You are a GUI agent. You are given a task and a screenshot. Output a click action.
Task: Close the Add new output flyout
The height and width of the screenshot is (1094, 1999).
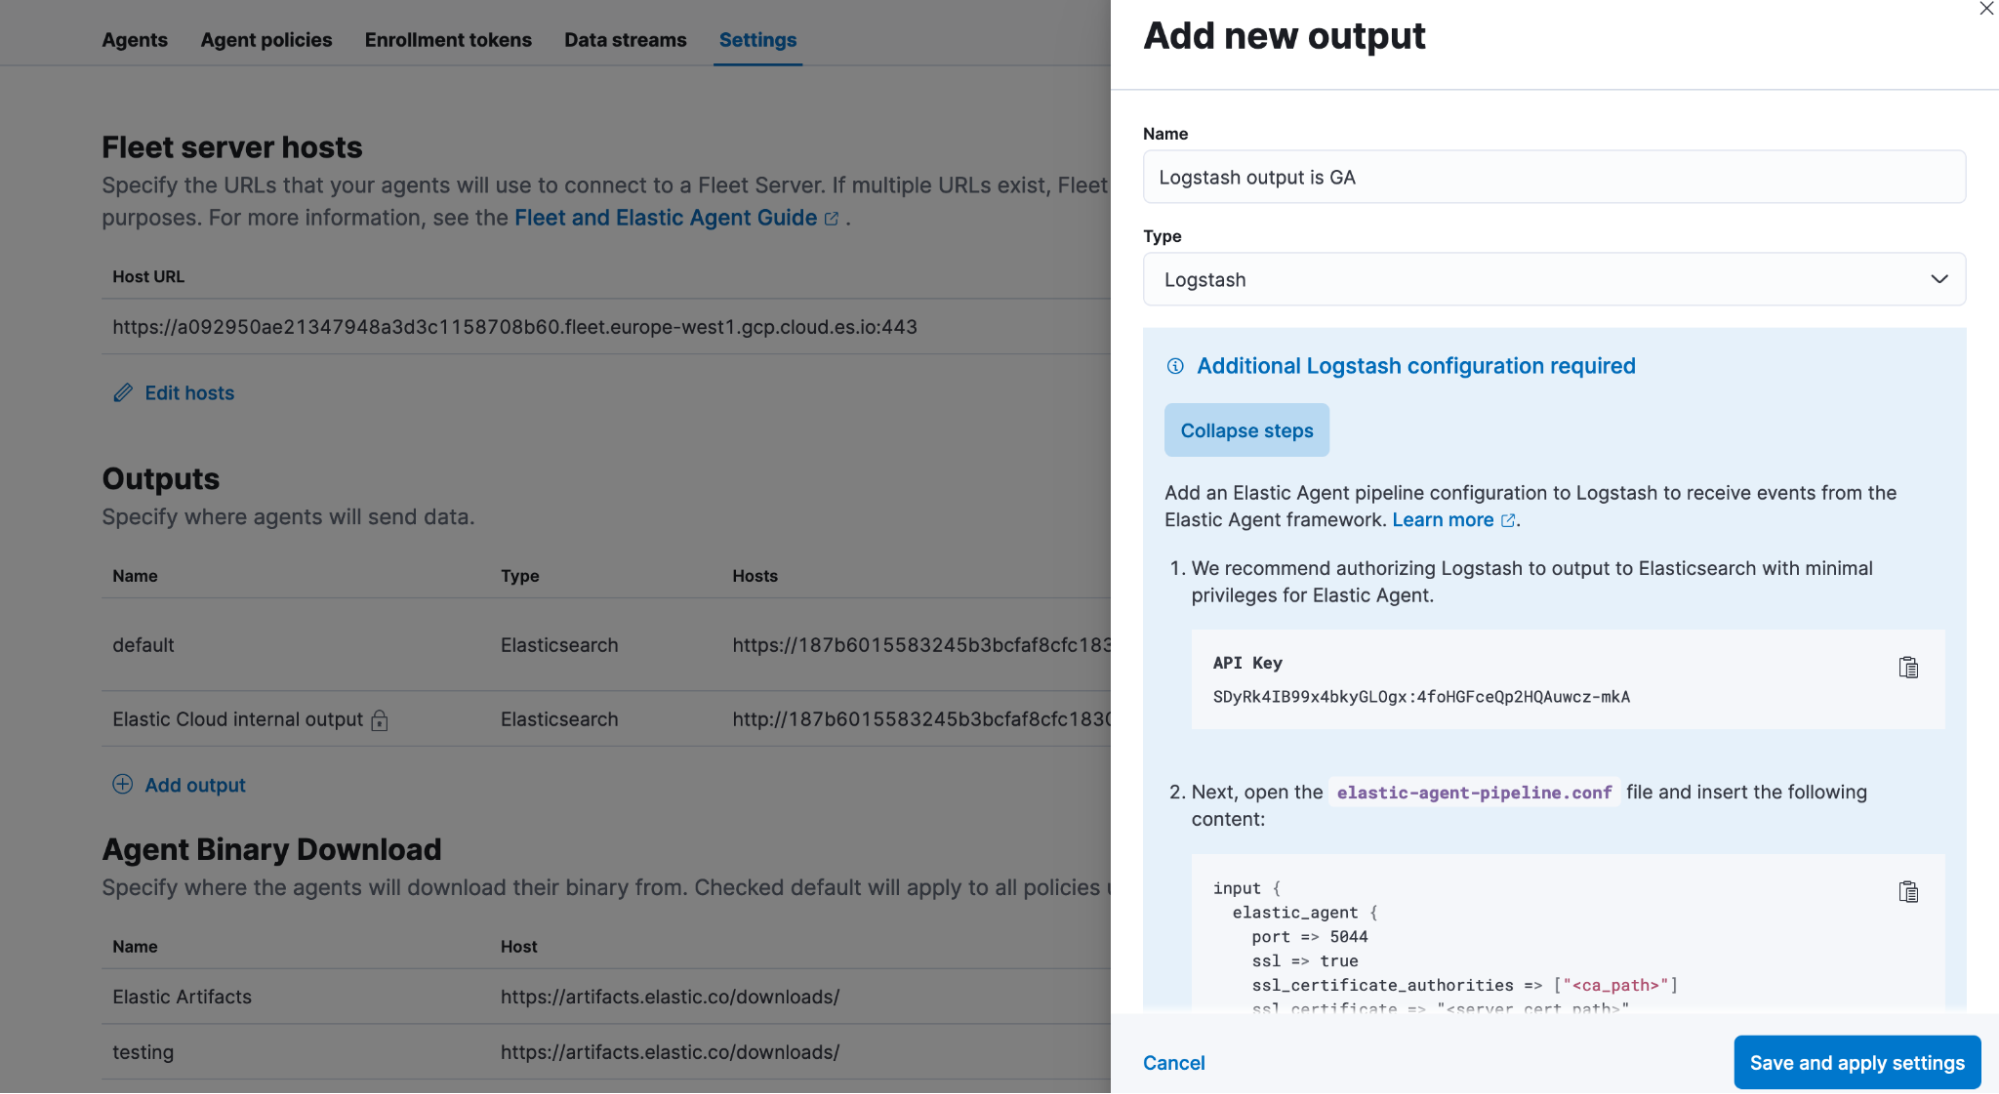click(1986, 9)
